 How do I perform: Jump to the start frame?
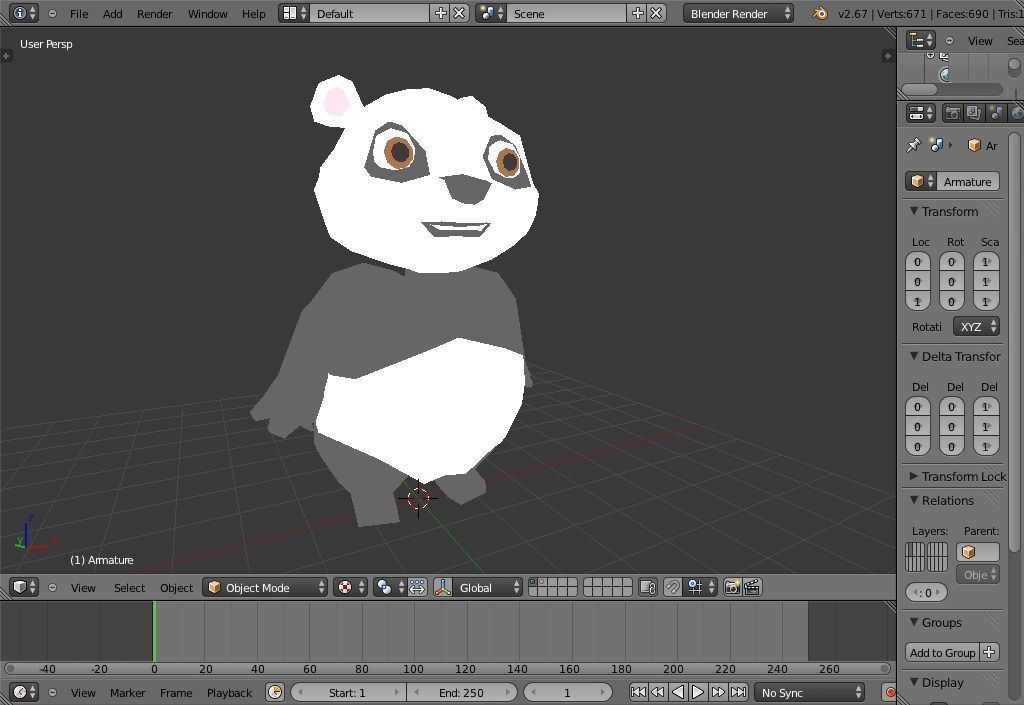coord(638,692)
